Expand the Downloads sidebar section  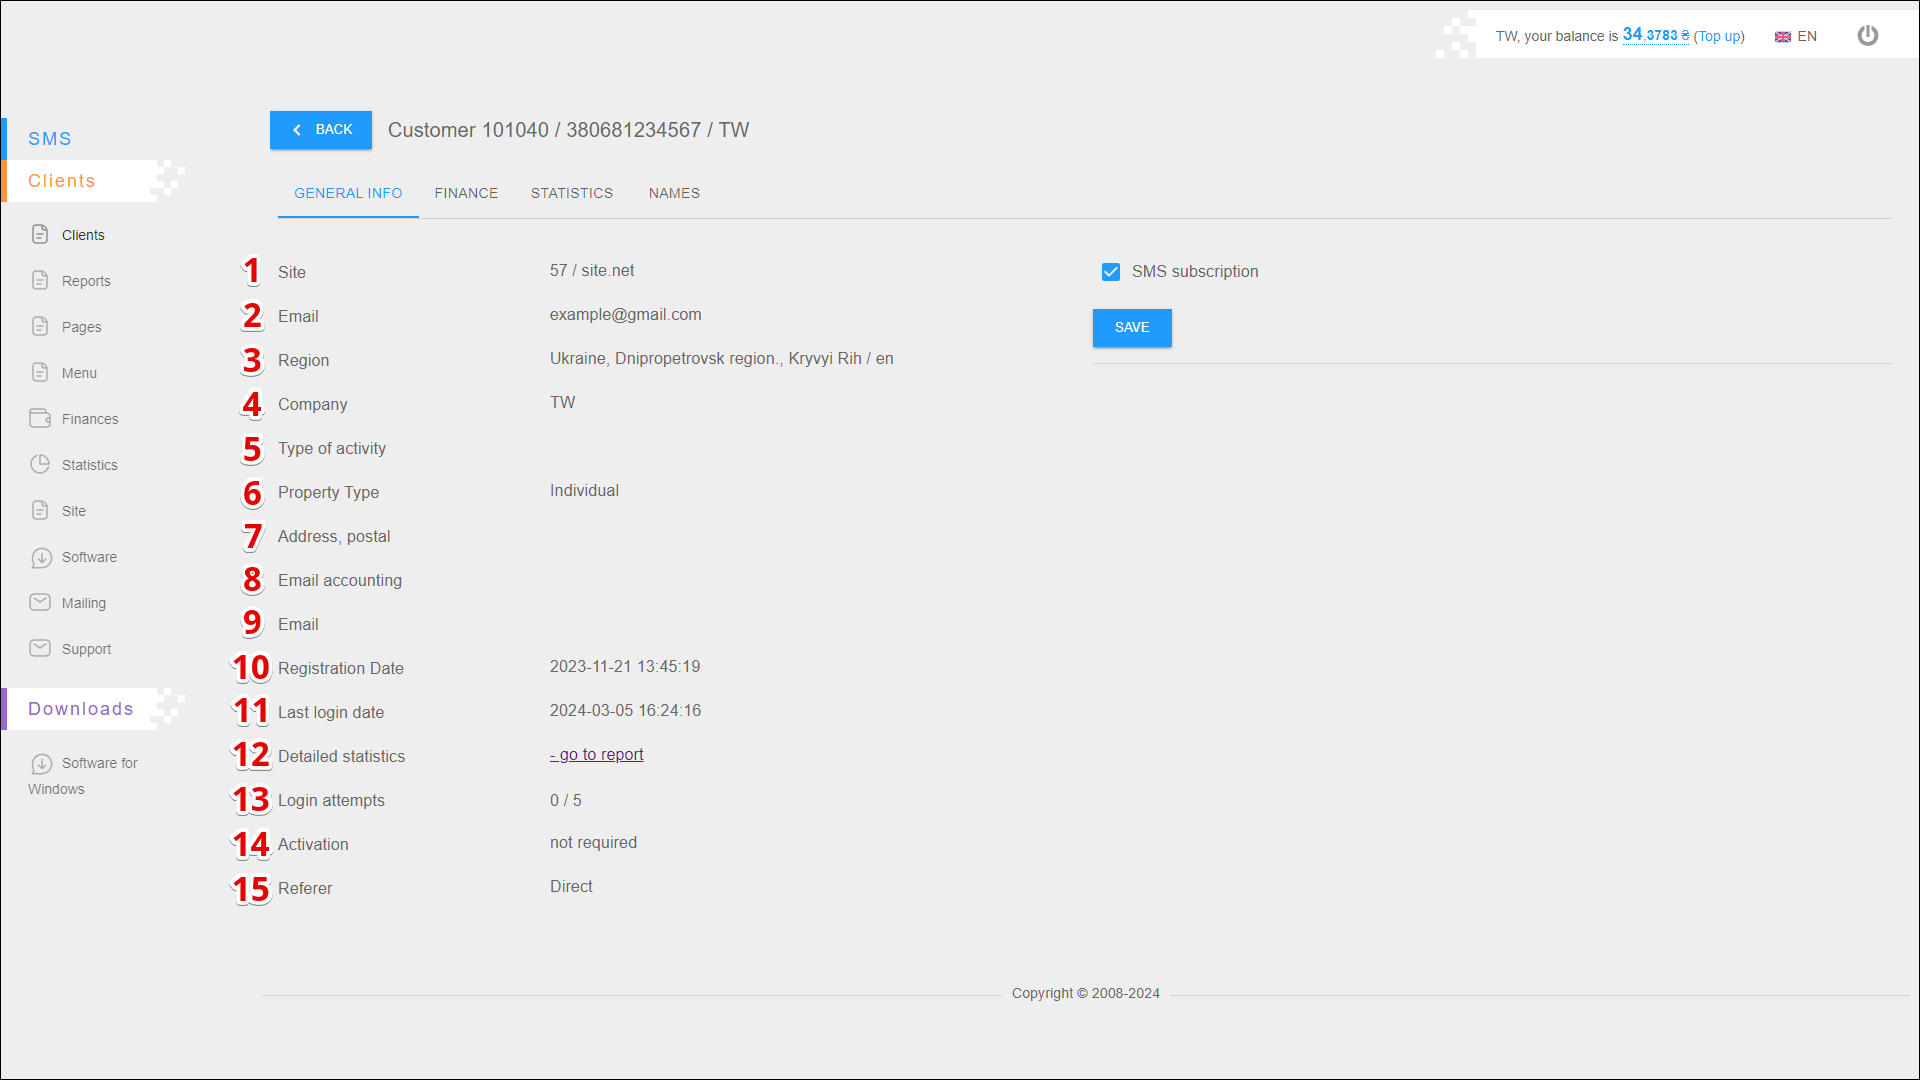[x=80, y=709]
